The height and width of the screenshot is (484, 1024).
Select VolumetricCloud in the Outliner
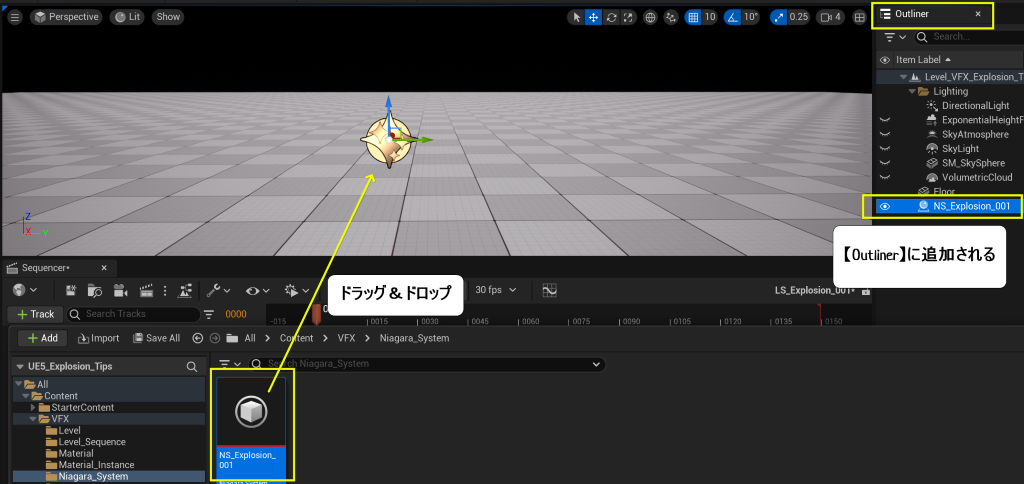pos(976,178)
